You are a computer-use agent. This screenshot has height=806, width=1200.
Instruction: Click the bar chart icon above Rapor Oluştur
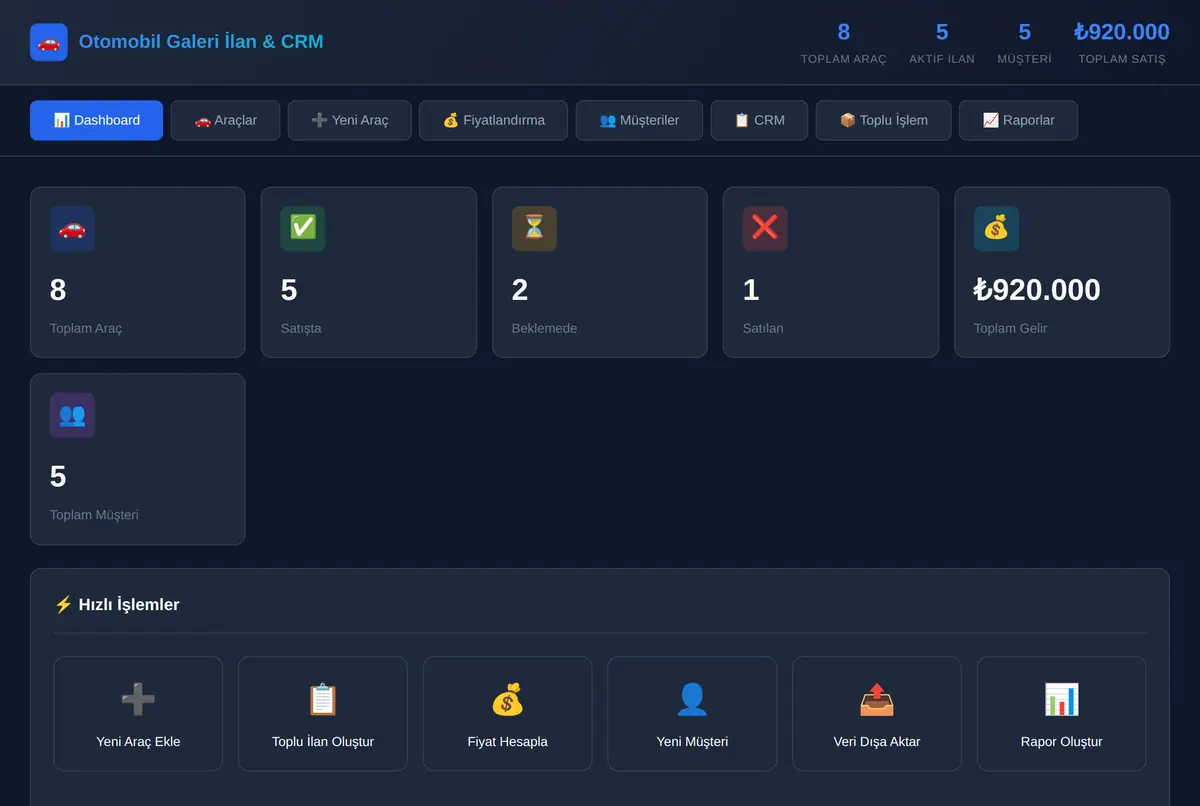pyautogui.click(x=1062, y=699)
